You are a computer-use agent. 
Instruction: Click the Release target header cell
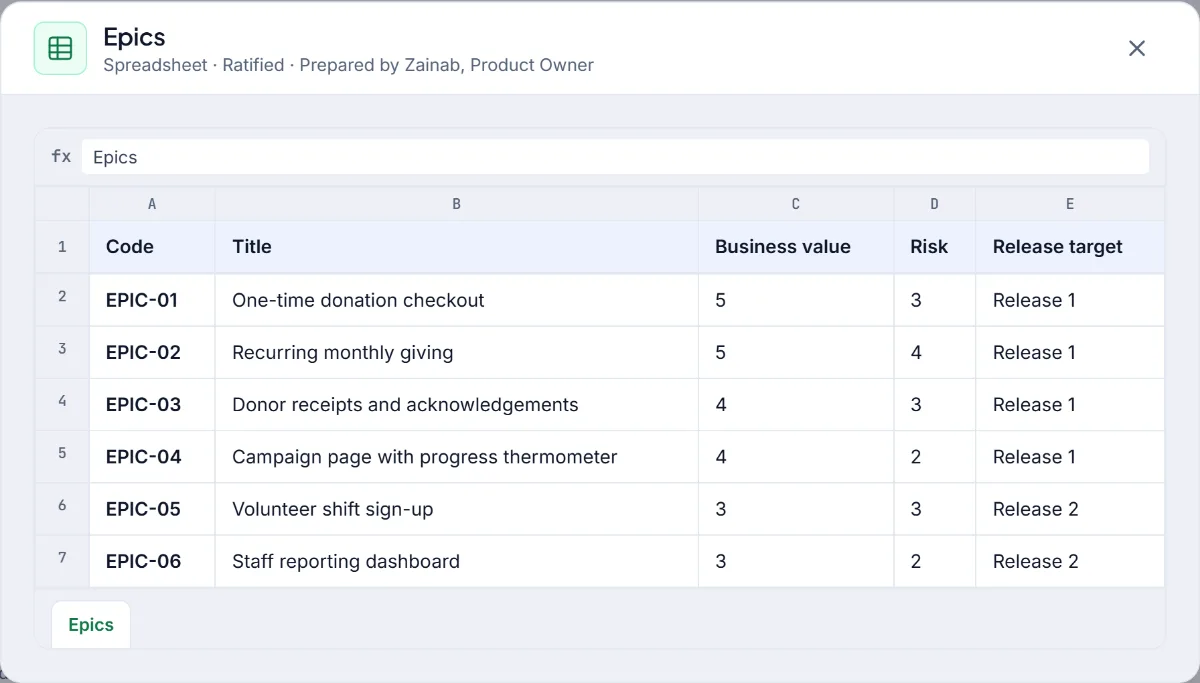[x=1070, y=247]
